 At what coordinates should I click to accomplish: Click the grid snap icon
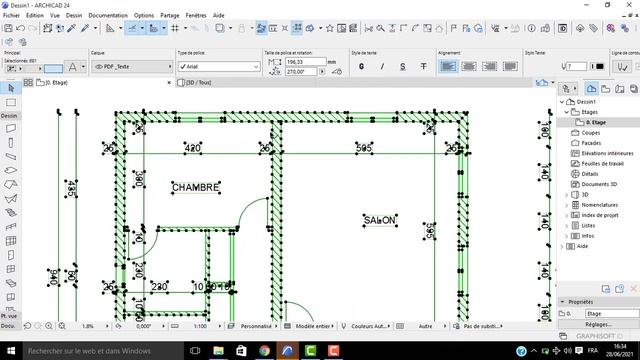pyautogui.click(x=175, y=28)
